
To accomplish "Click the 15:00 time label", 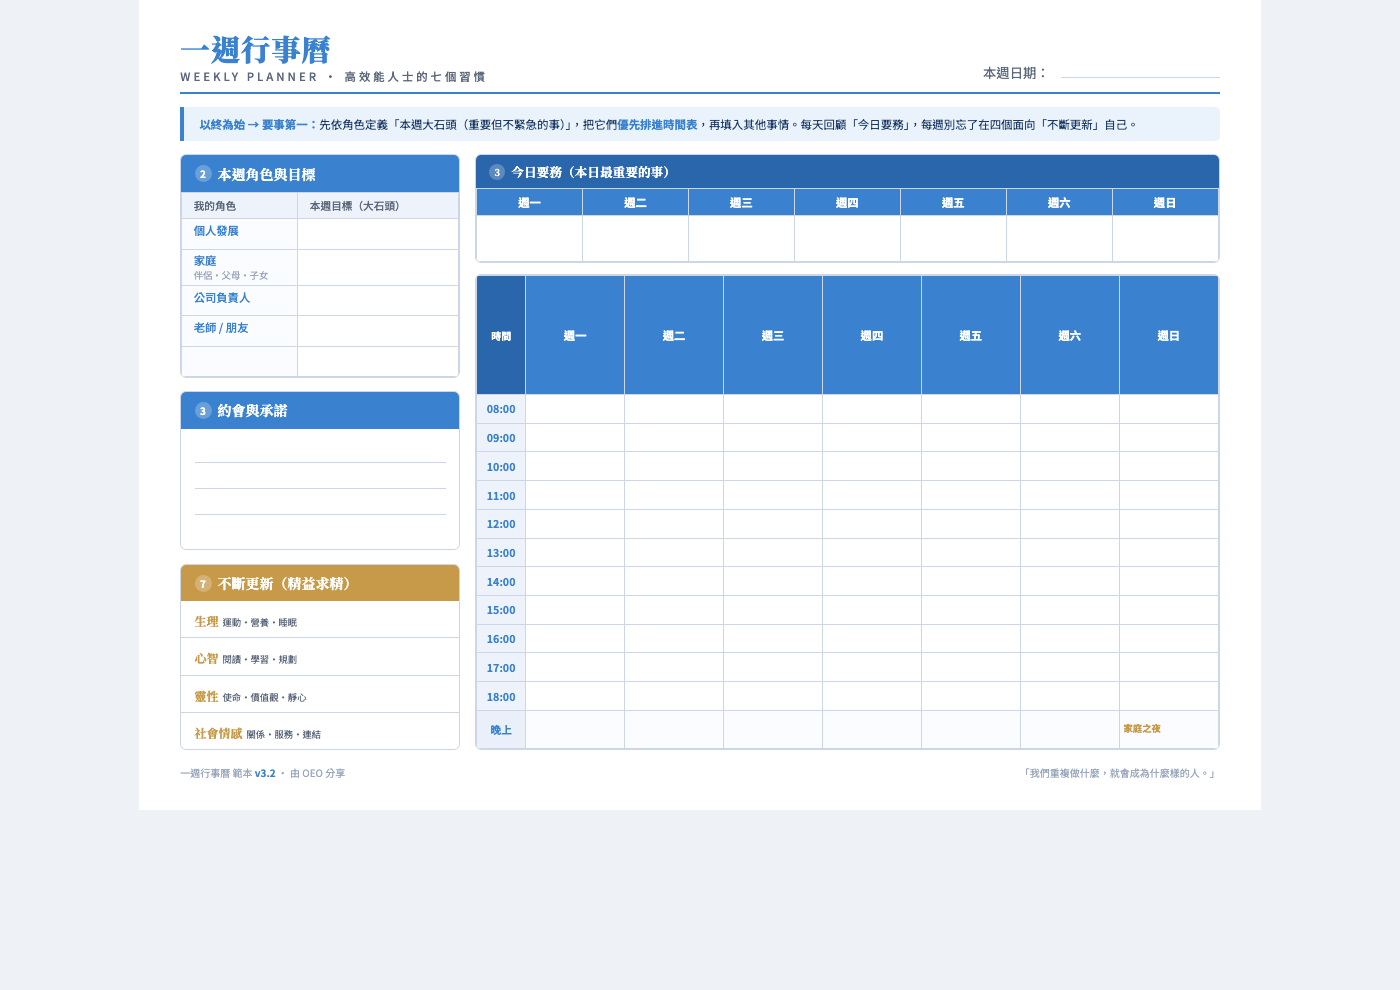I will pos(501,610).
